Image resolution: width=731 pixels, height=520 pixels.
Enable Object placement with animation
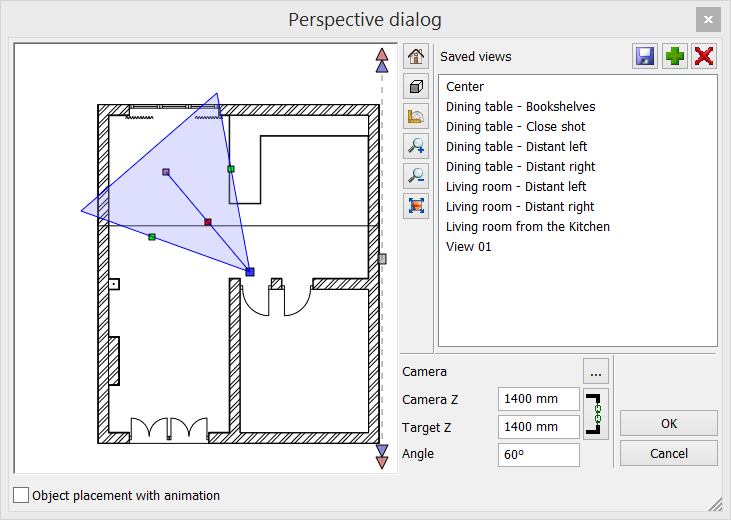point(21,495)
